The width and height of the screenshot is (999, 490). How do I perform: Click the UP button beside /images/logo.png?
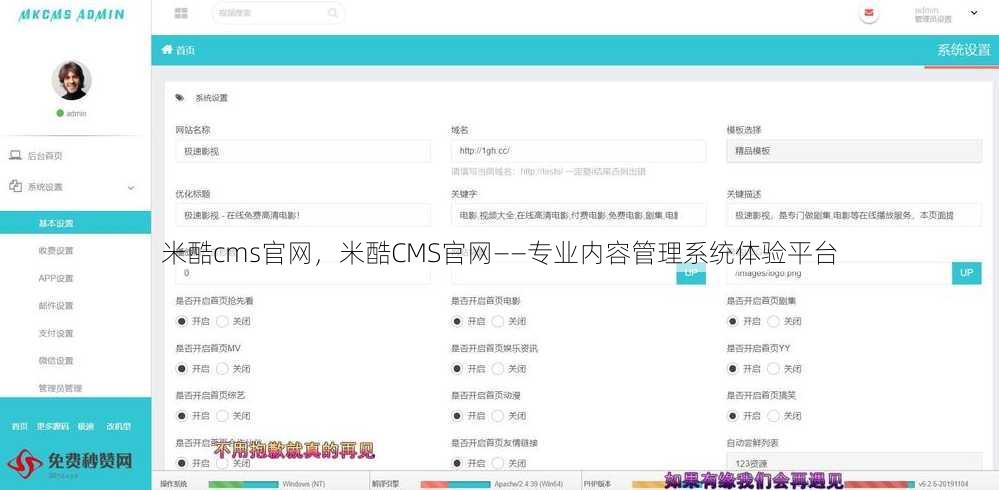coord(967,273)
